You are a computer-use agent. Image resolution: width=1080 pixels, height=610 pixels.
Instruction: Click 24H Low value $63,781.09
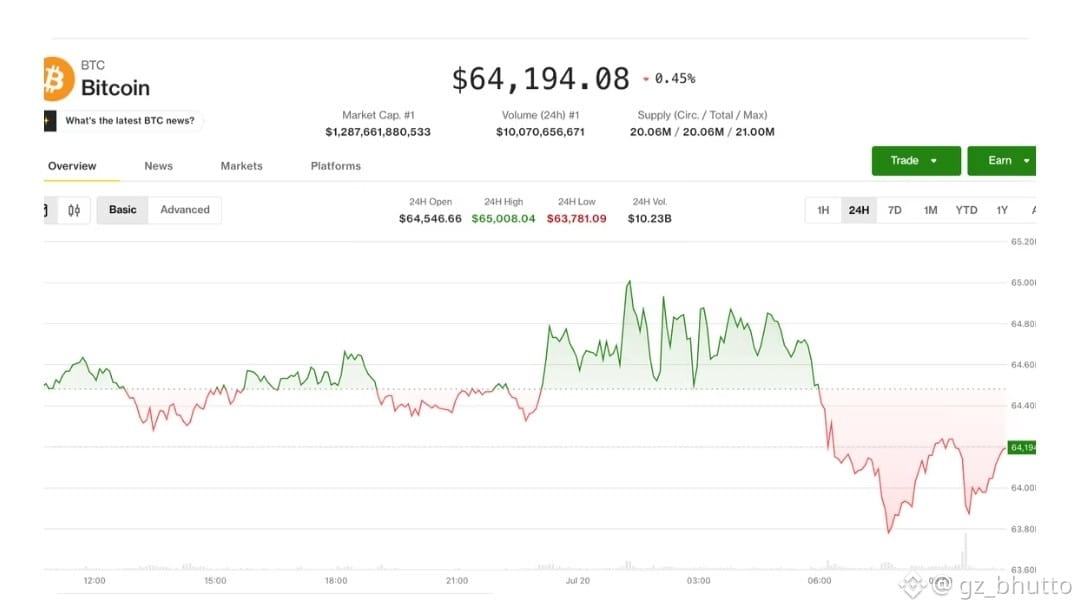(577, 218)
